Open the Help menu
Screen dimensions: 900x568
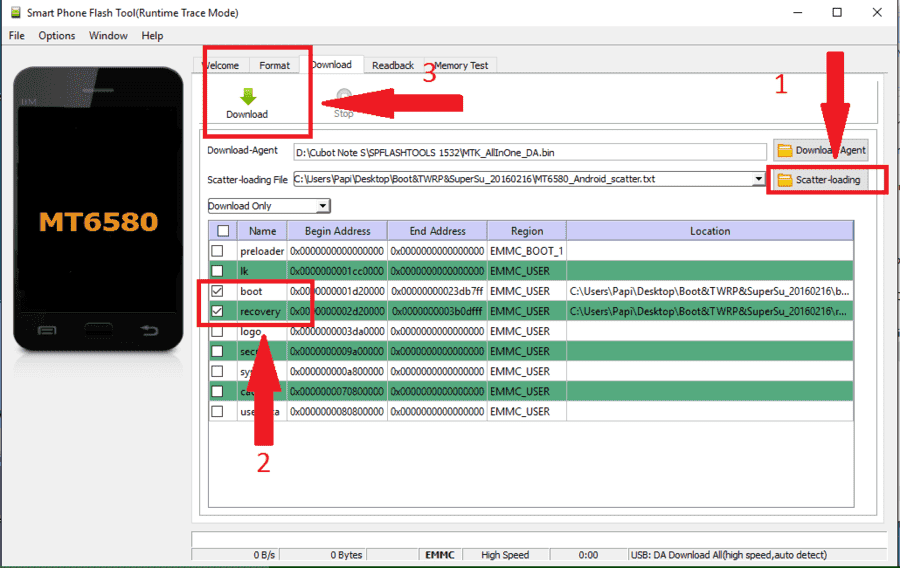coord(152,36)
